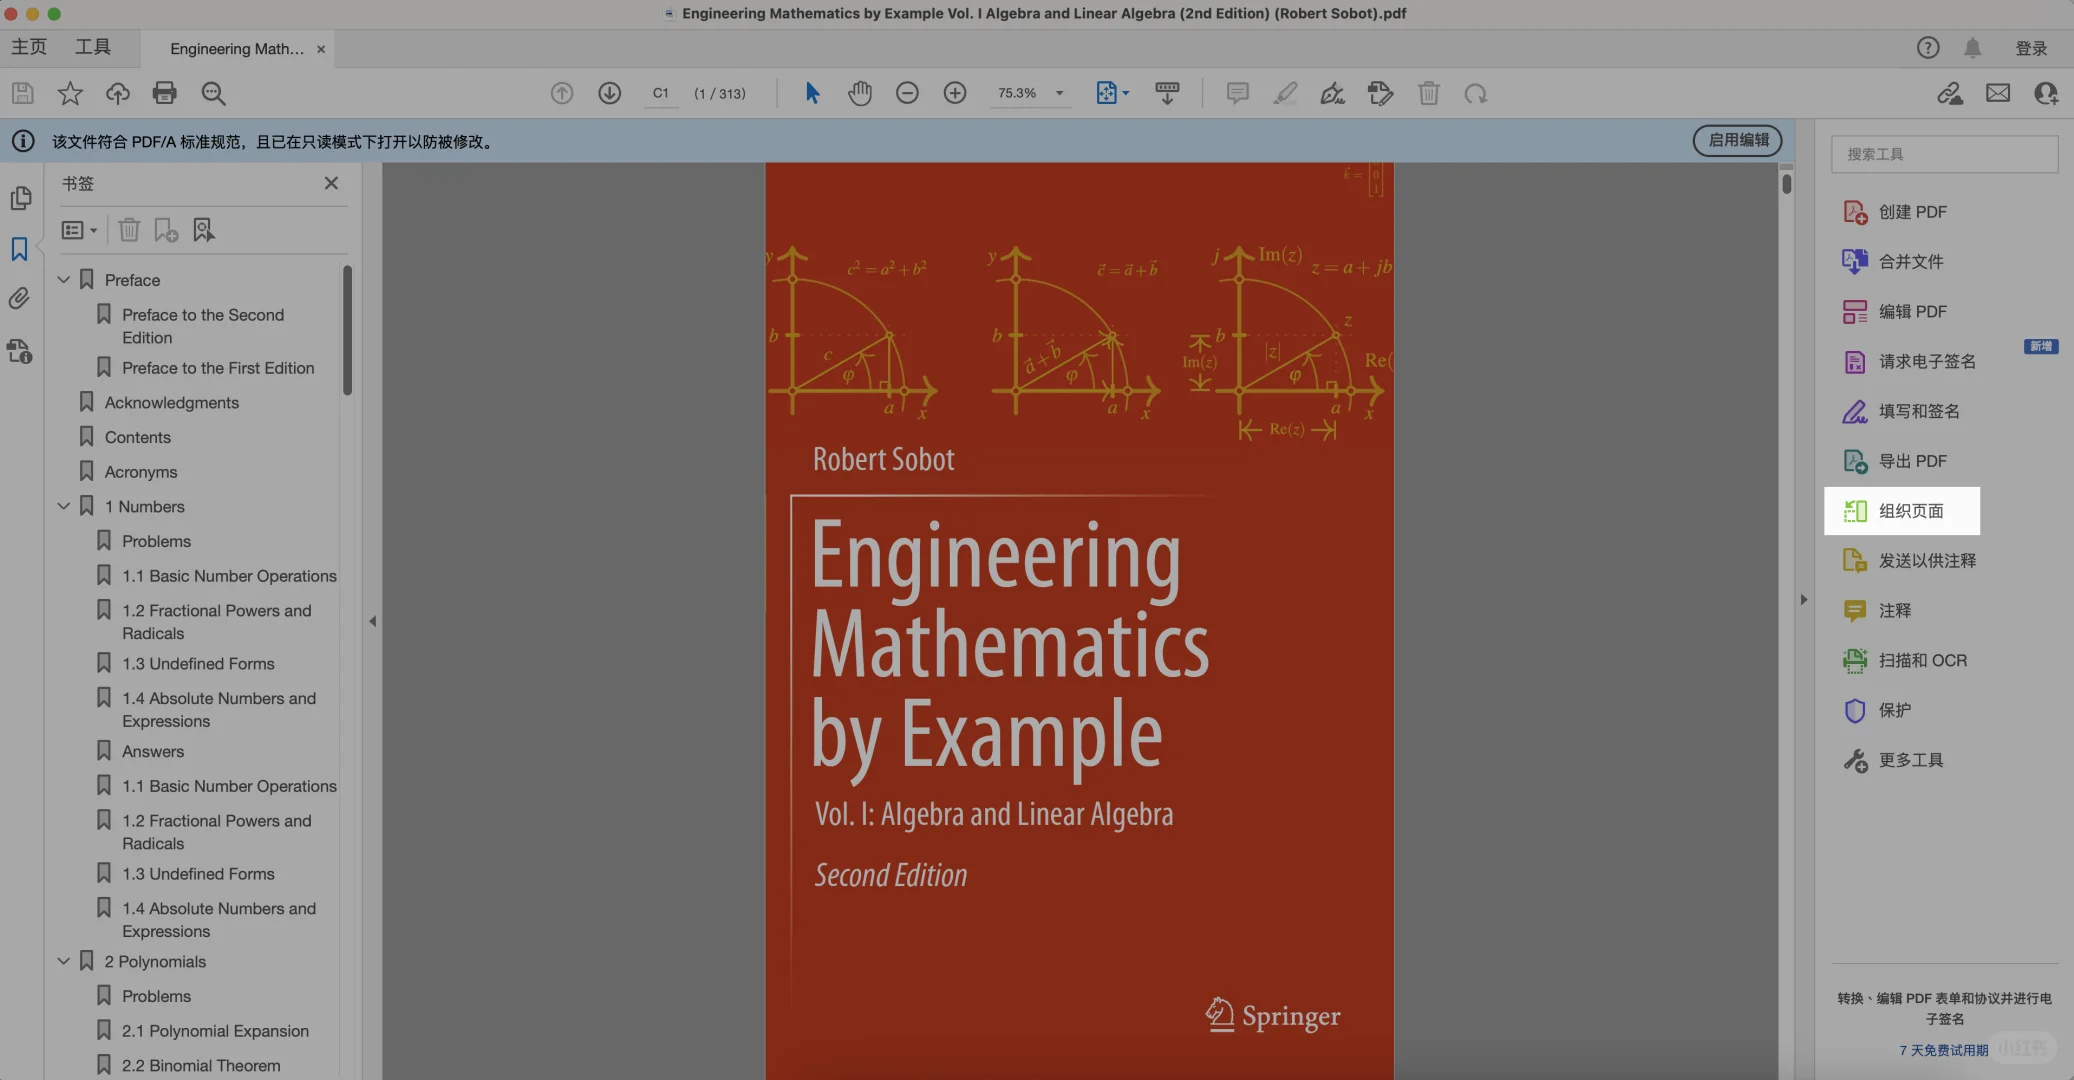Click 登录 to sign in
The width and height of the screenshot is (2074, 1080).
coord(2031,48)
